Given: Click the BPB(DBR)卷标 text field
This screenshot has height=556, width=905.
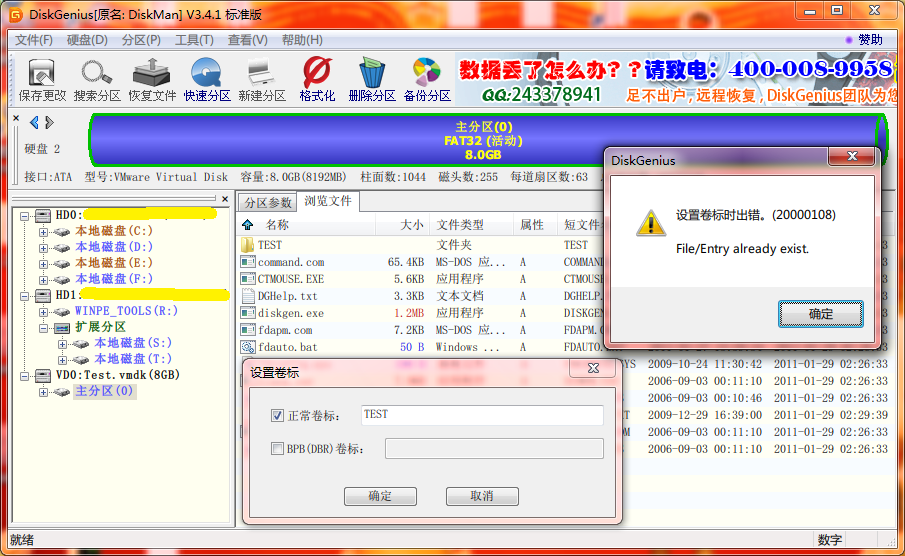Looking at the screenshot, I should click(x=494, y=449).
